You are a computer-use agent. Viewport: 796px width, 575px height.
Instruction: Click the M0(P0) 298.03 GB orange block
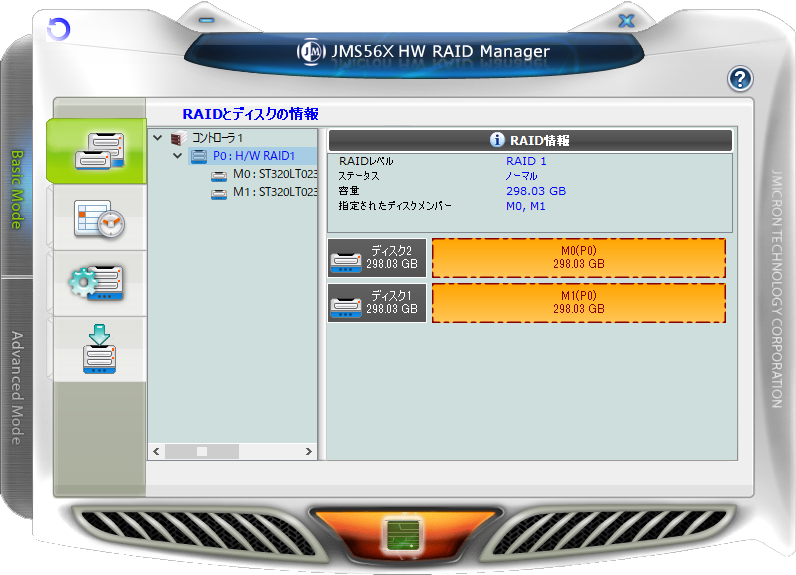click(x=579, y=258)
